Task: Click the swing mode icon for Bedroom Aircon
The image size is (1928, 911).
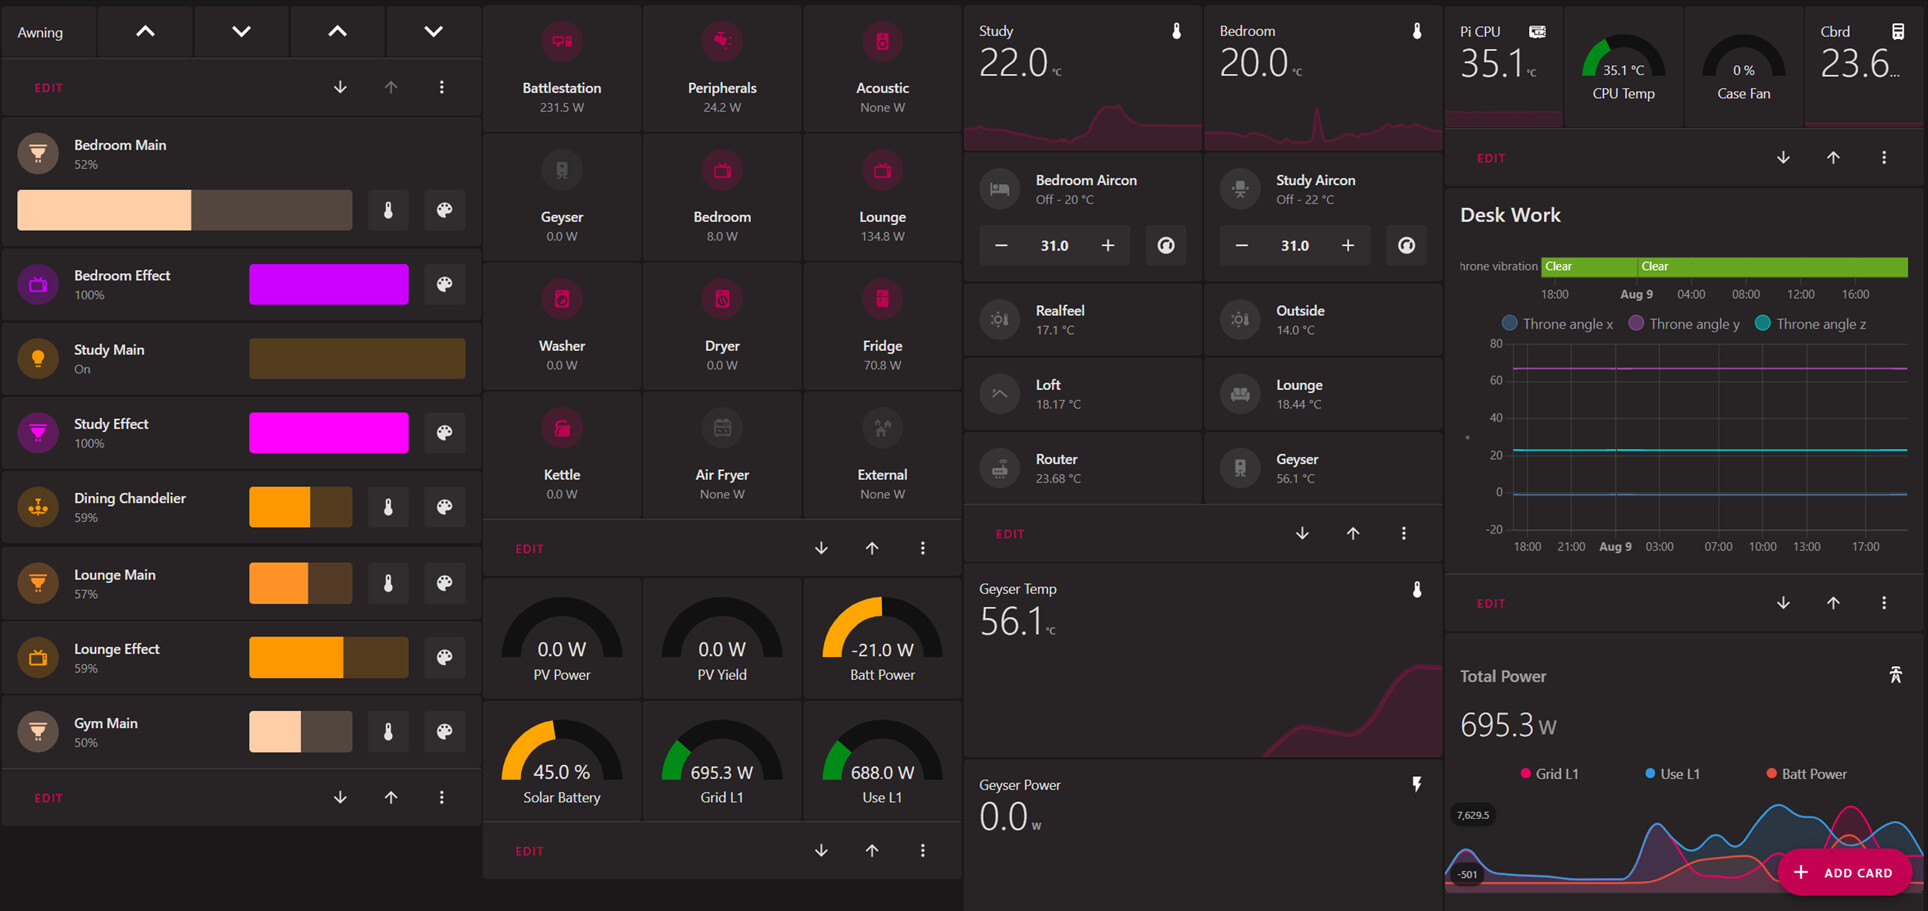Action: click(1166, 245)
